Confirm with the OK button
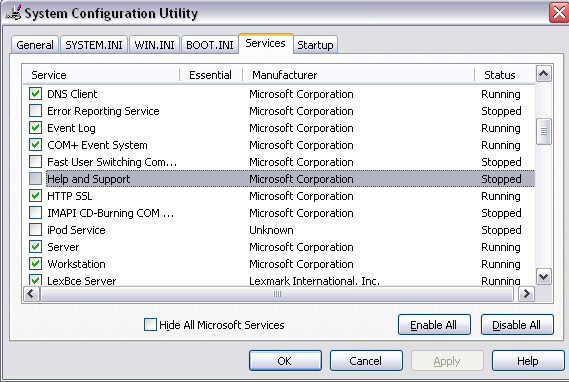The image size is (569, 382). 285,361
